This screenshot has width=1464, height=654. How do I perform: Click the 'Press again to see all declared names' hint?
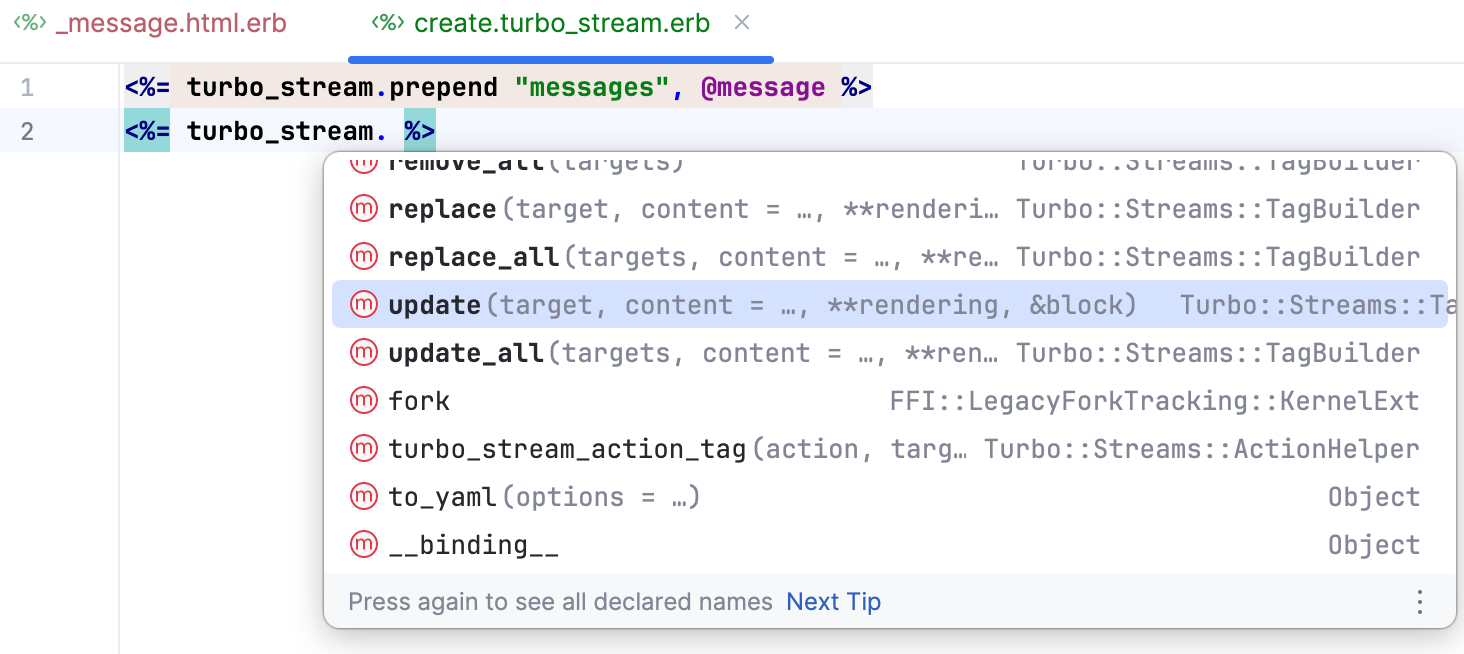pos(560,602)
